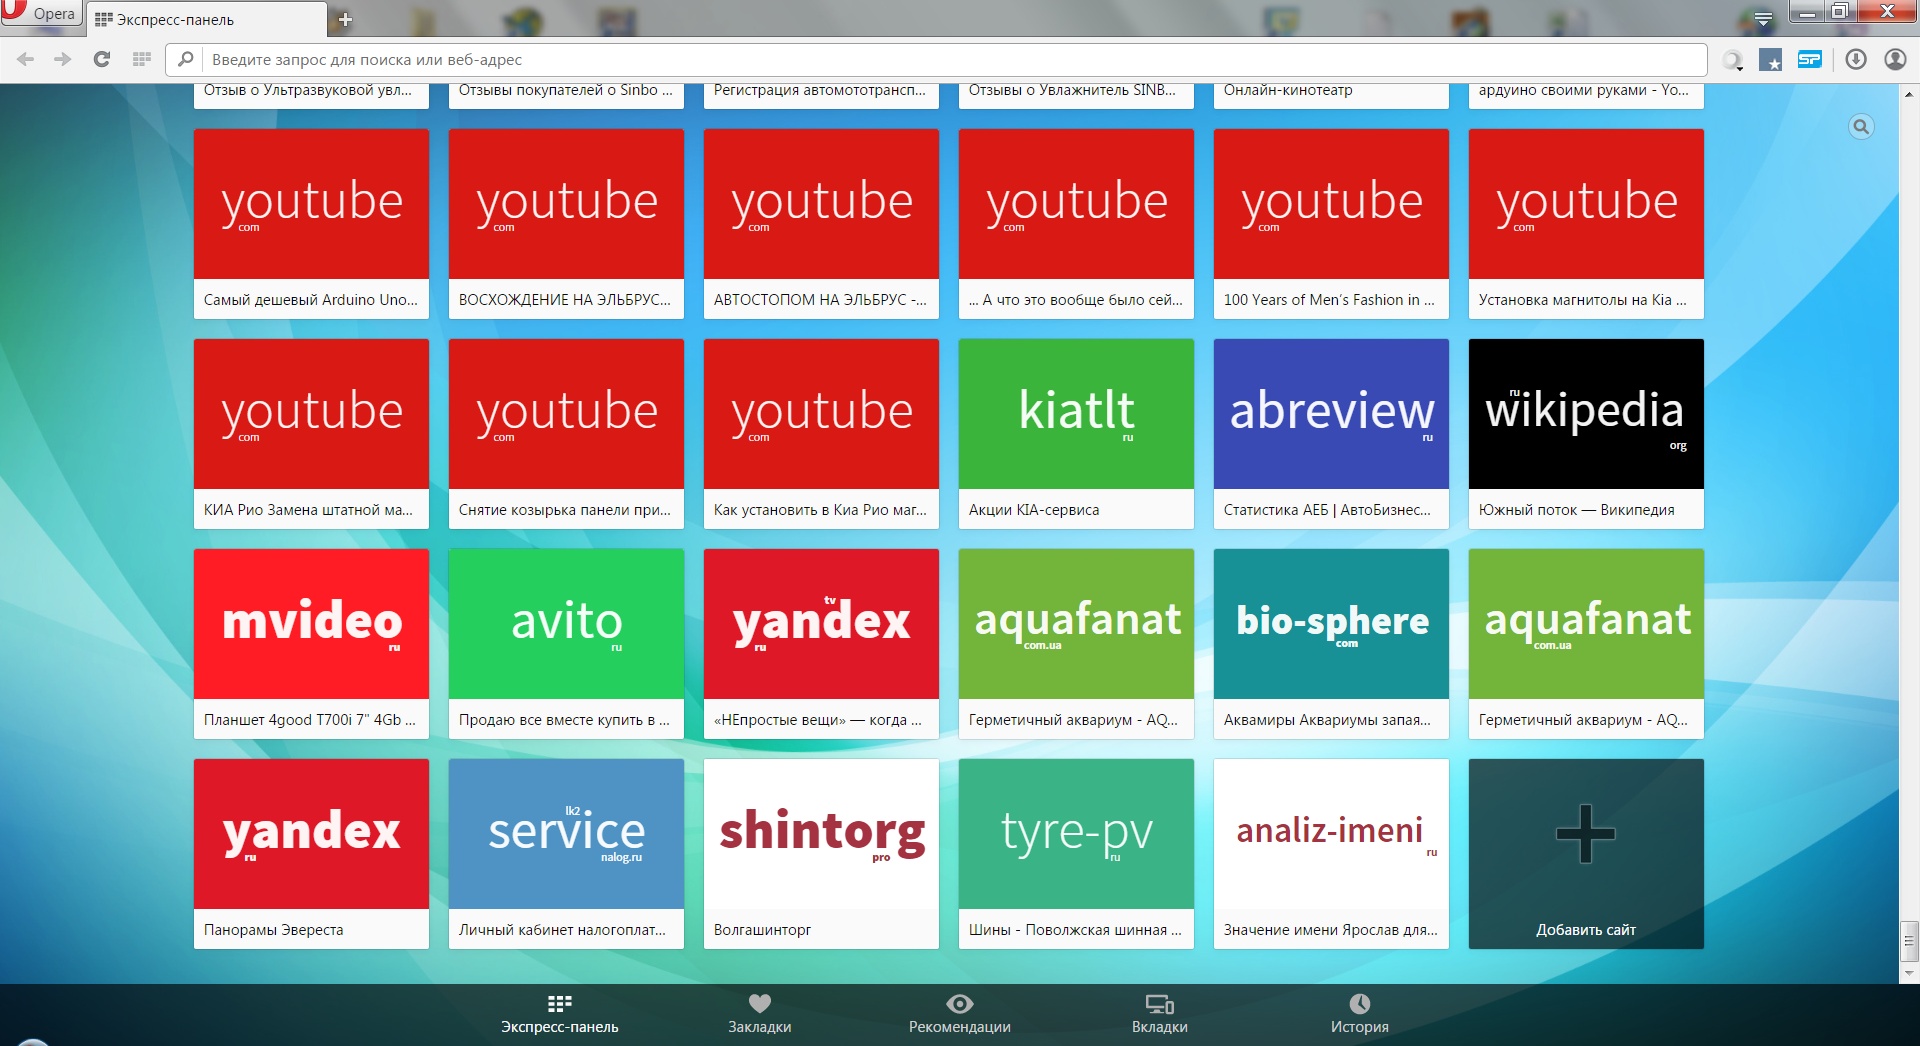The height and width of the screenshot is (1046, 1920).
Task: Reload the page with the refresh icon
Action: pyautogui.click(x=102, y=59)
